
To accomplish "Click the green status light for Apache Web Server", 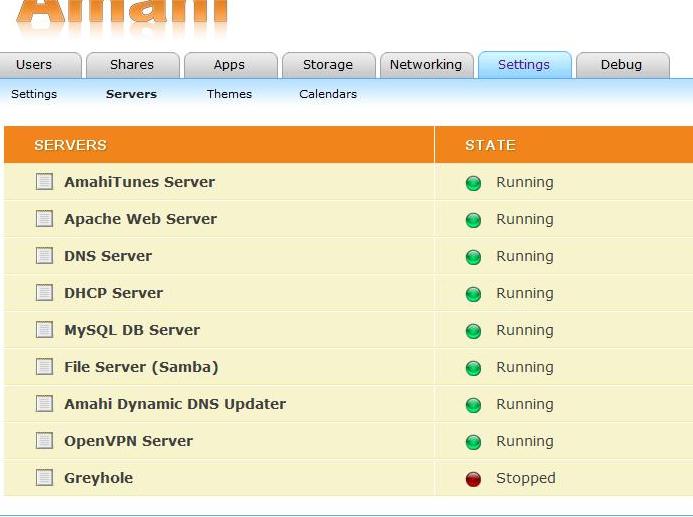I will pos(473,220).
